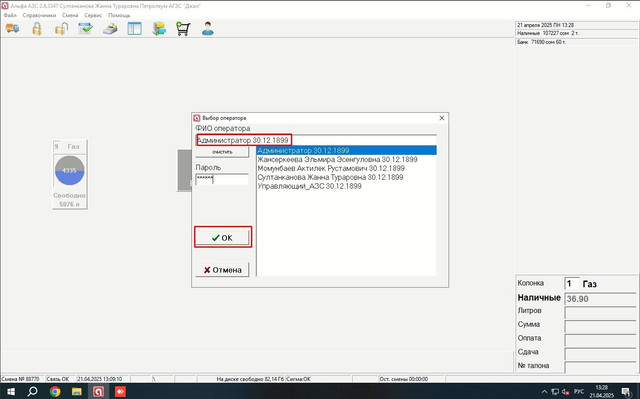The image size is (640, 399).
Task: Click the Сдача input field
Action: [600, 354]
